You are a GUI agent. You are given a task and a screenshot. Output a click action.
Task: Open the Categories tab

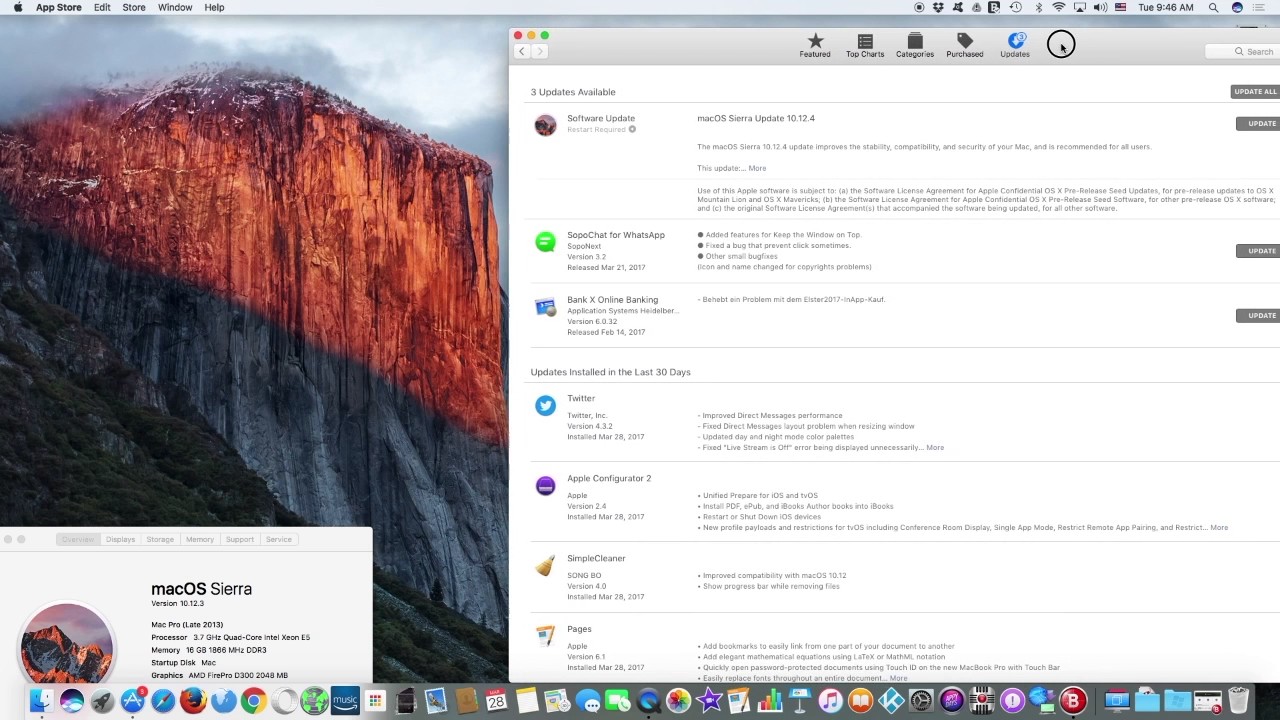click(x=915, y=45)
